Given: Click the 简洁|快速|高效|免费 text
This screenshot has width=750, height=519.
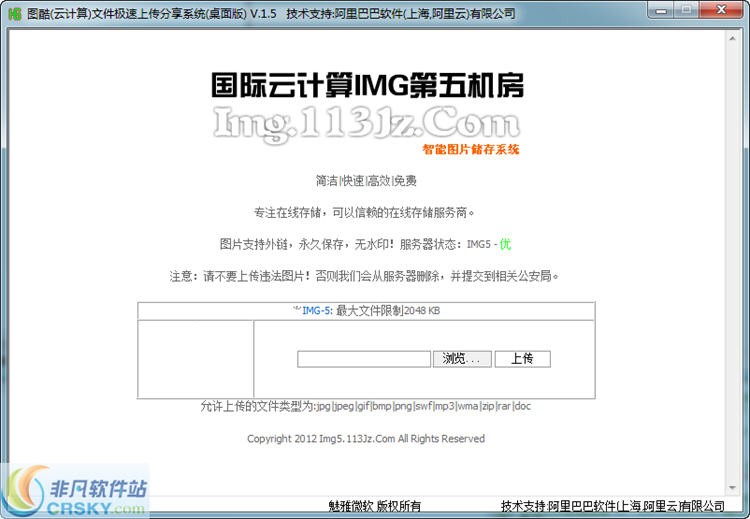Looking at the screenshot, I should click(x=366, y=180).
